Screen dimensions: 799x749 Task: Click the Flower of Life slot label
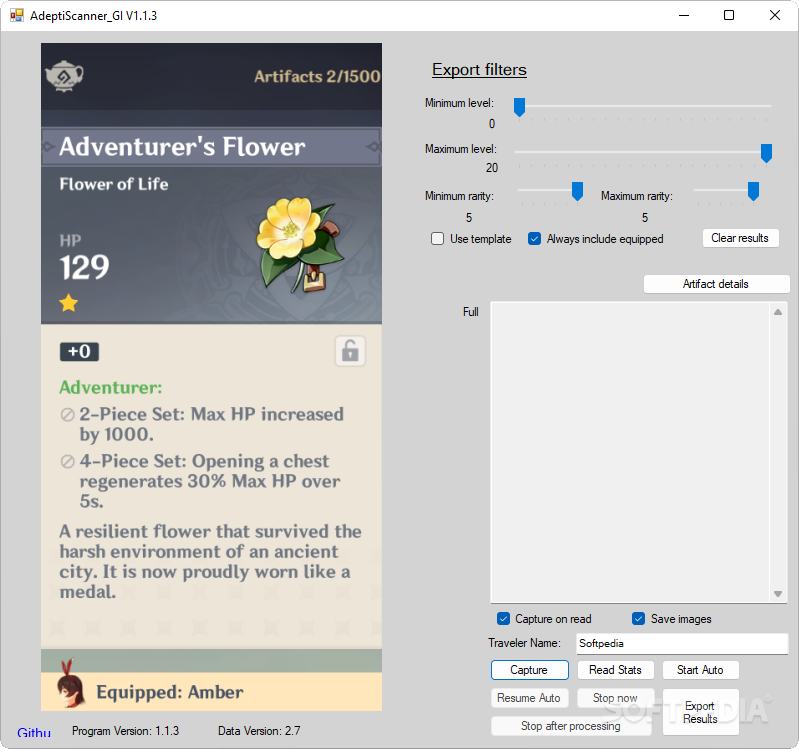coord(114,184)
